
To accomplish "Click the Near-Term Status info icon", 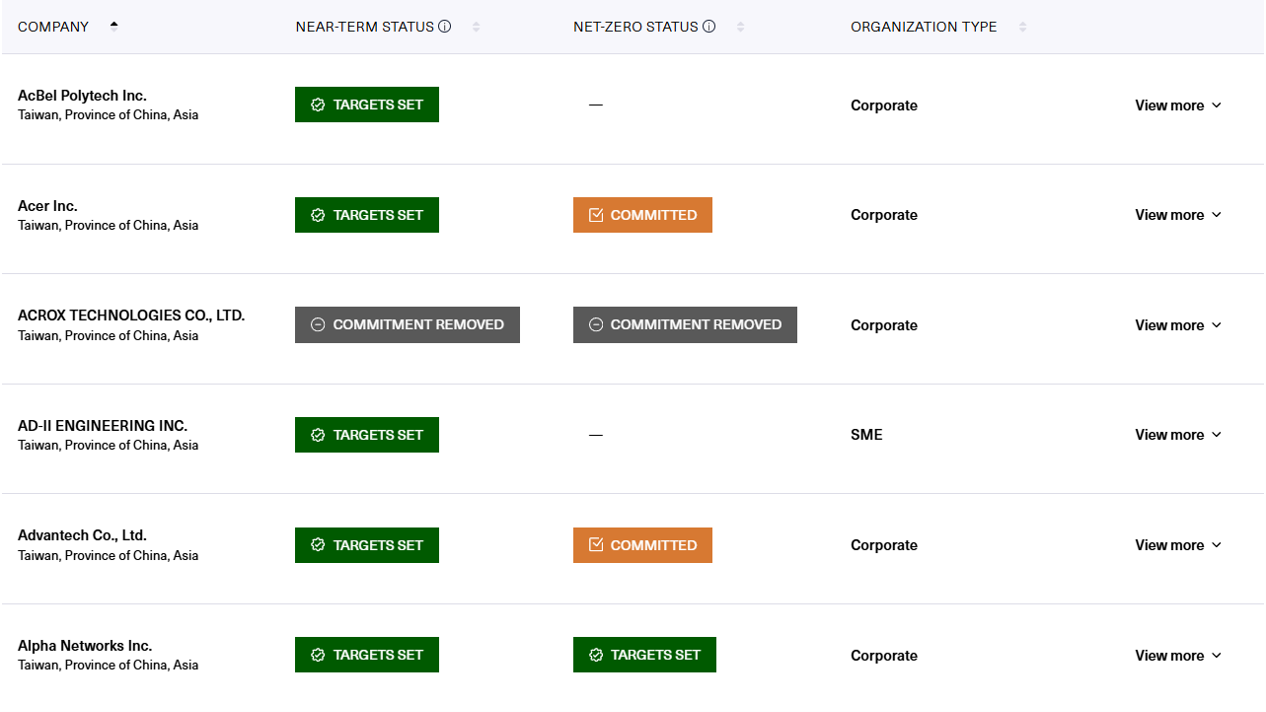I will (x=445, y=27).
